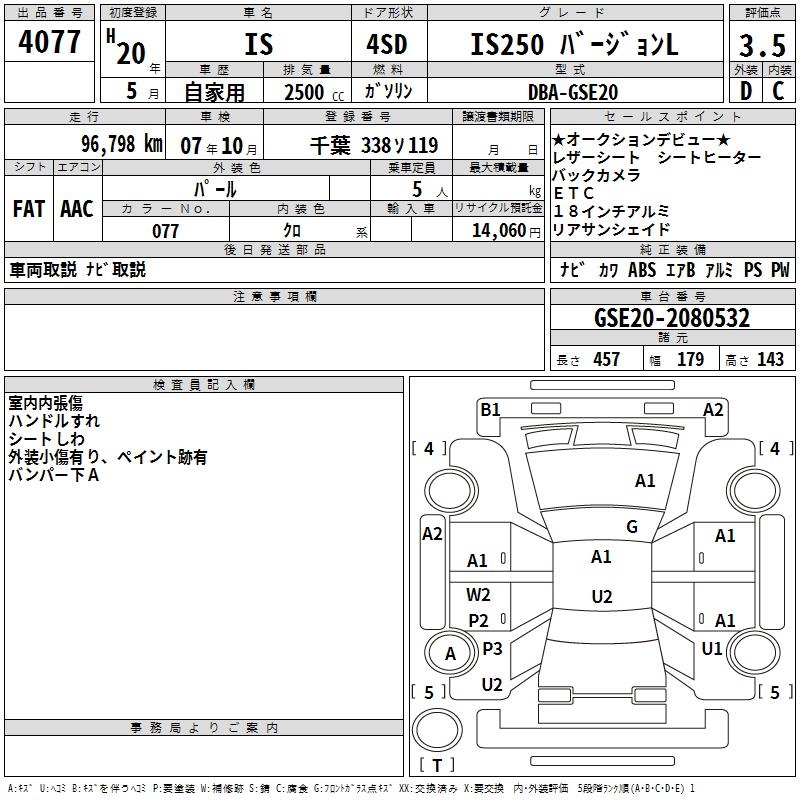Click the G windshield mark on diagram

(x=632, y=527)
